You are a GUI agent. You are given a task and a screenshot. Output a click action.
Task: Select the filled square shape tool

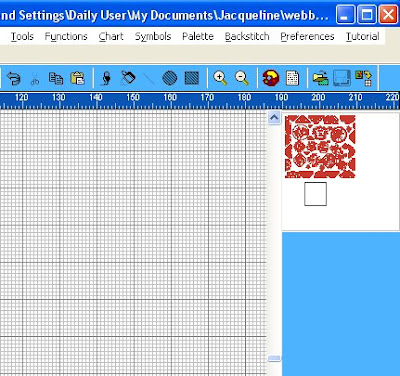[x=192, y=78]
